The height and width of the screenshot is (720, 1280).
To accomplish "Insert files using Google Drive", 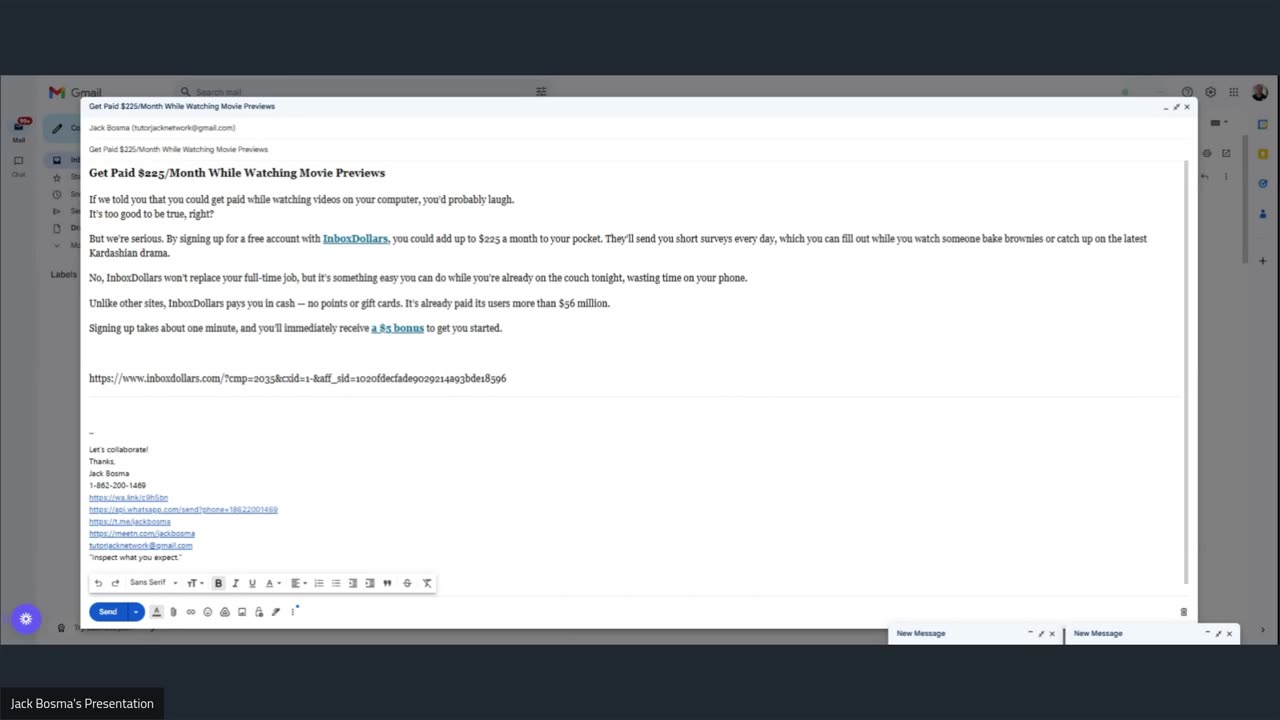I will (225, 612).
